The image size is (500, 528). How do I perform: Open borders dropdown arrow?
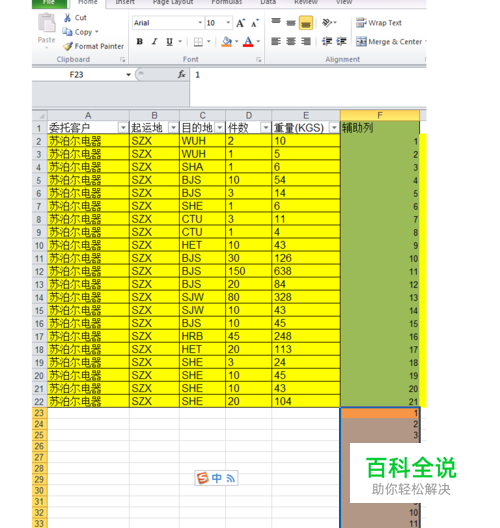point(209,42)
